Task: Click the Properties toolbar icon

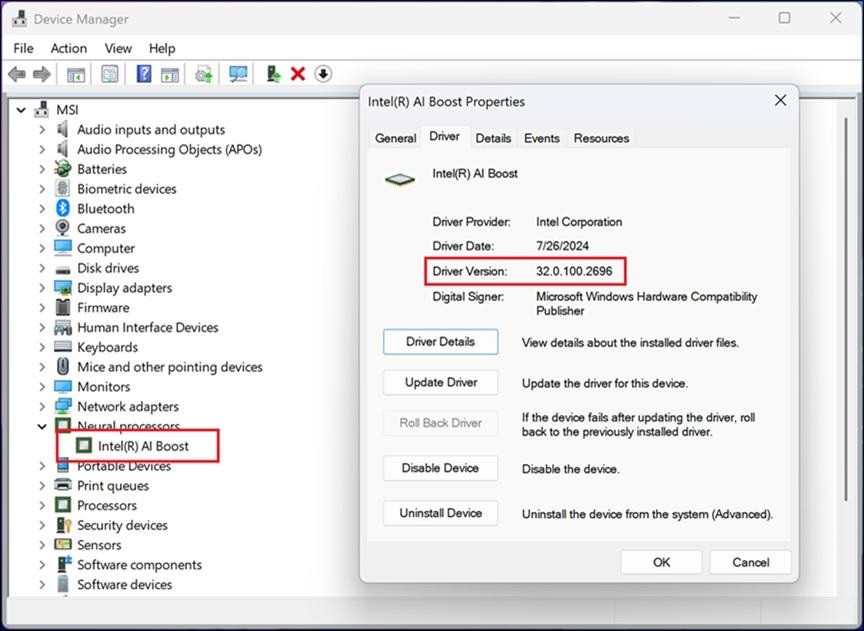Action: point(110,74)
